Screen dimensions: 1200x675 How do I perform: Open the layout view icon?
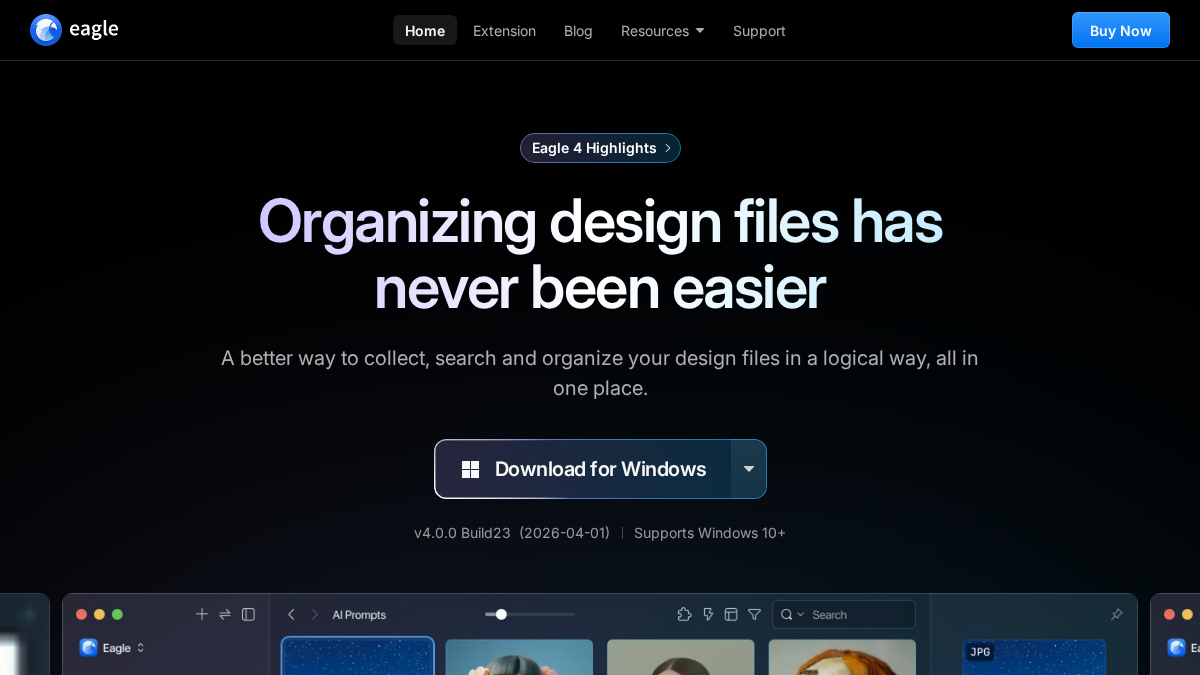click(731, 614)
